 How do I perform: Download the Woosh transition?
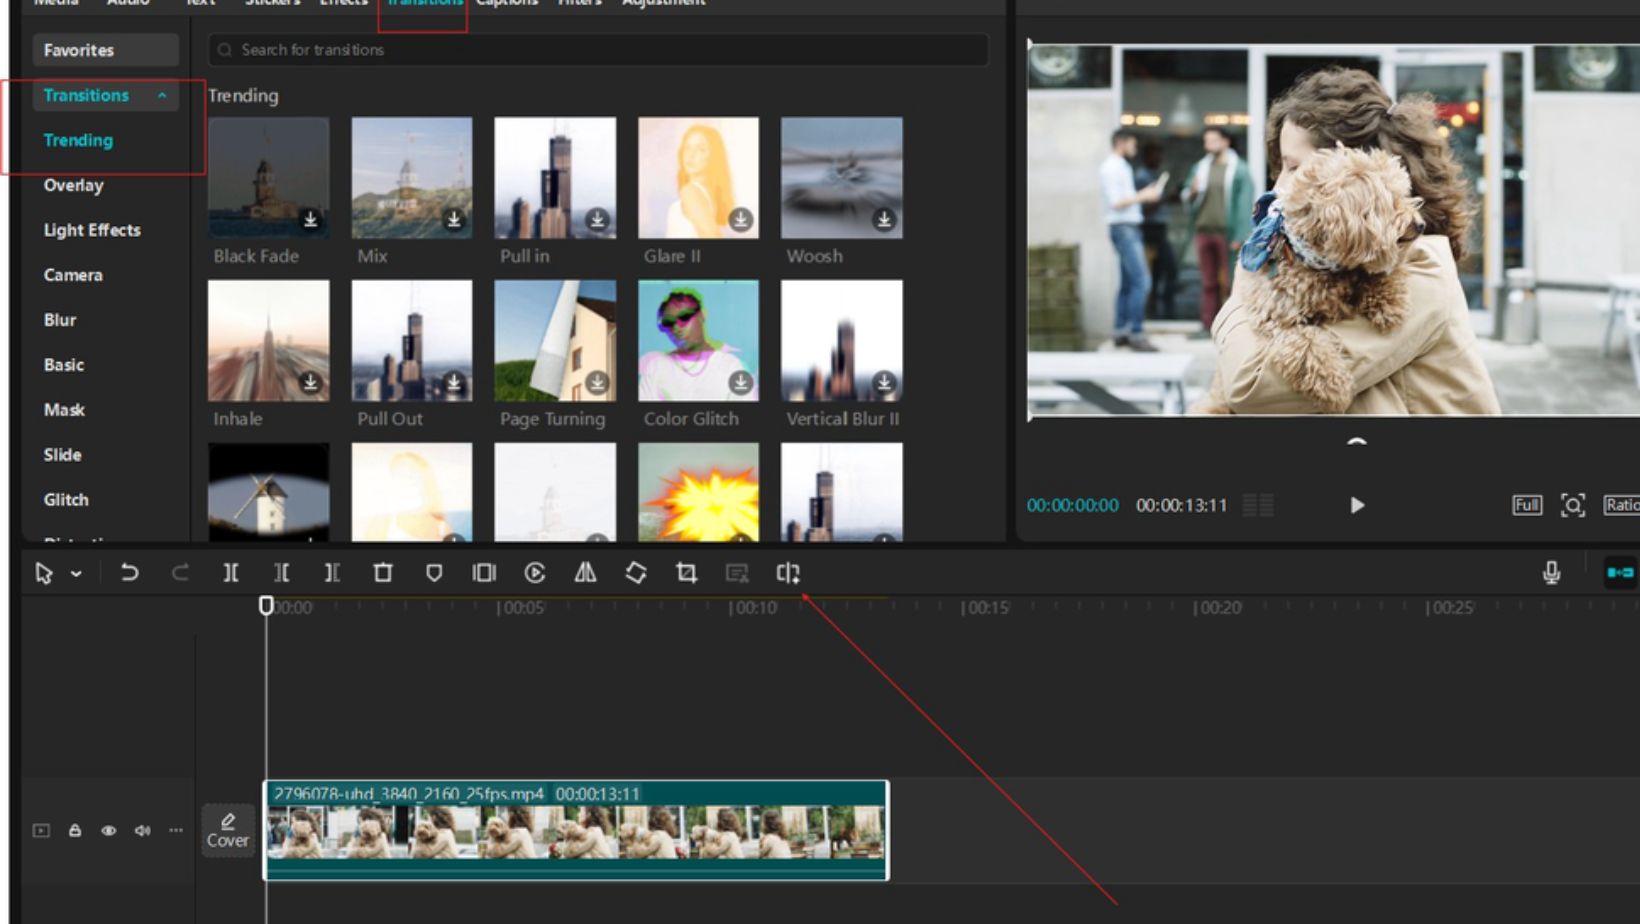[884, 219]
